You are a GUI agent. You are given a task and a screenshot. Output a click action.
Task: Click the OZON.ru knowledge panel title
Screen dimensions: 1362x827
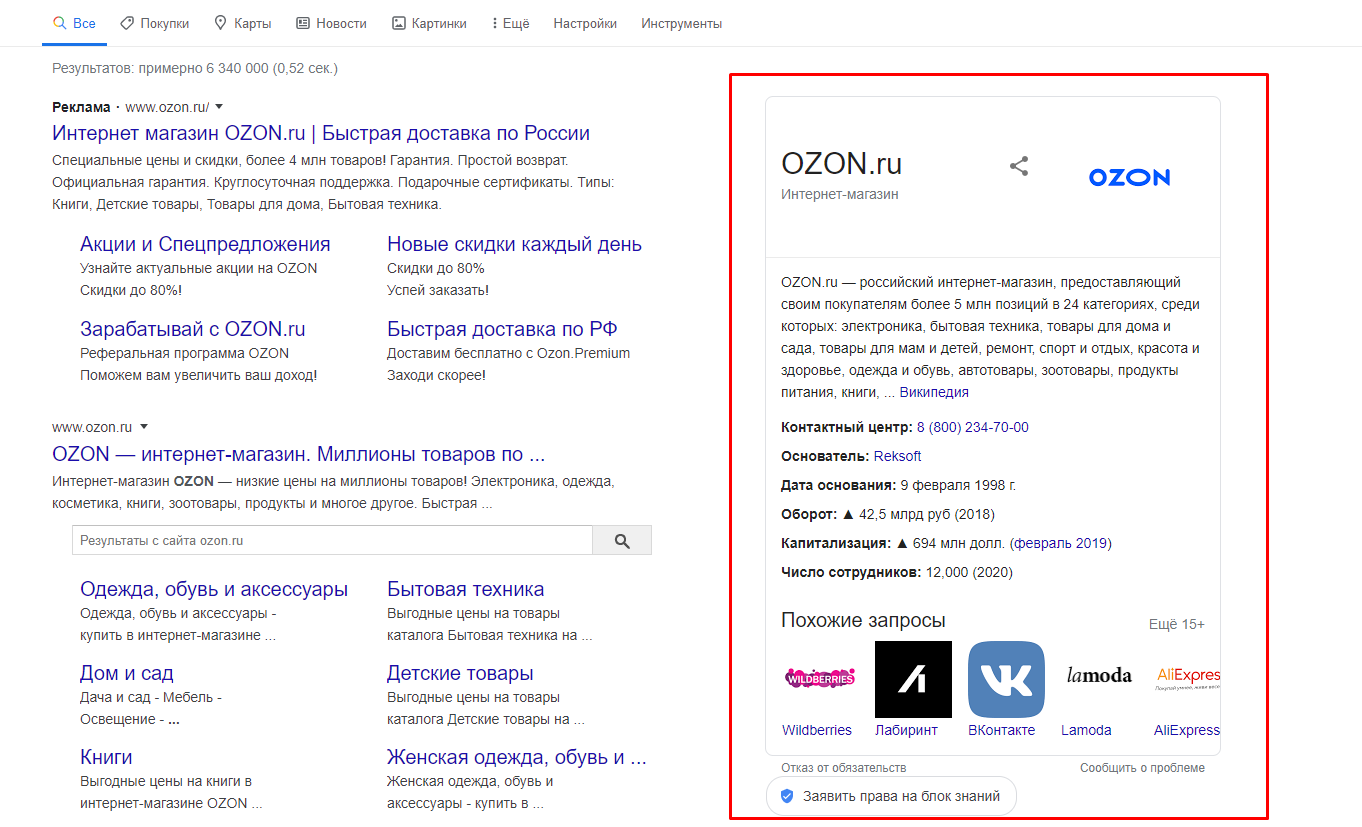pos(842,163)
